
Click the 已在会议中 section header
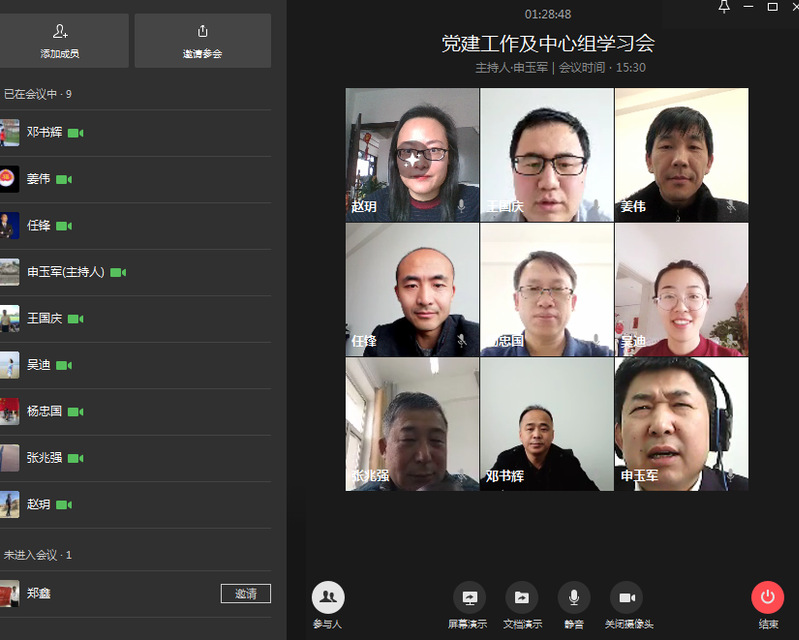click(x=38, y=94)
